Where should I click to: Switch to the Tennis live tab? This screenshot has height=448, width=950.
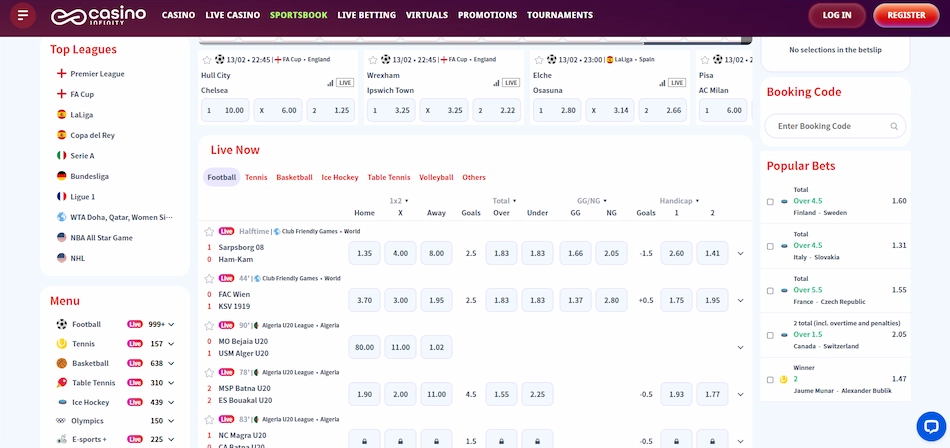point(256,178)
